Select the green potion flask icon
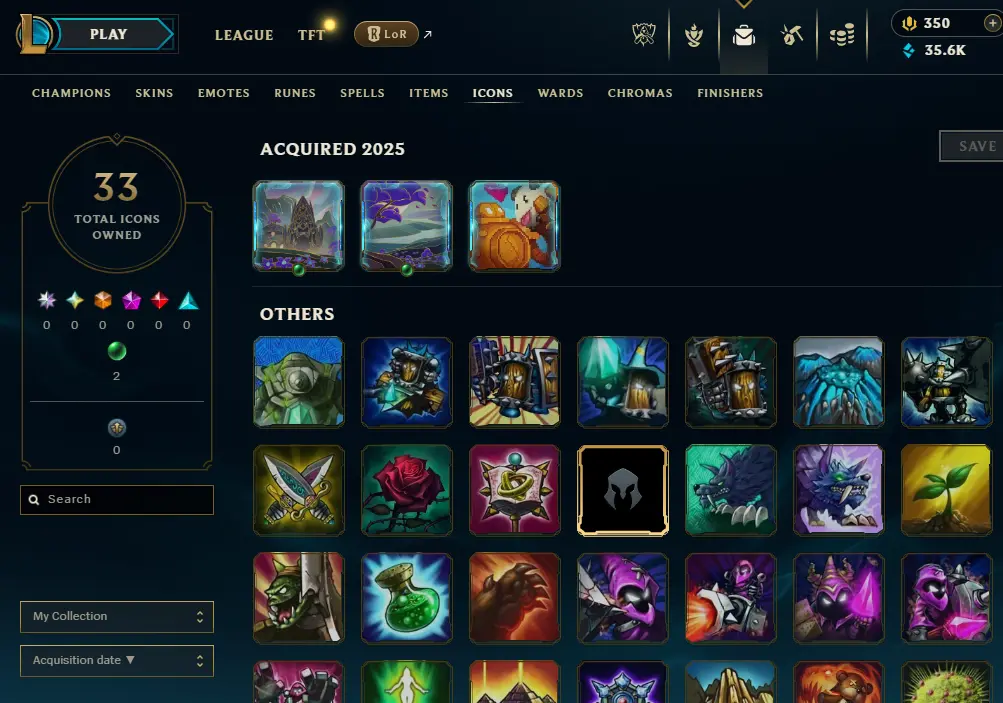The width and height of the screenshot is (1003, 703). 406,598
